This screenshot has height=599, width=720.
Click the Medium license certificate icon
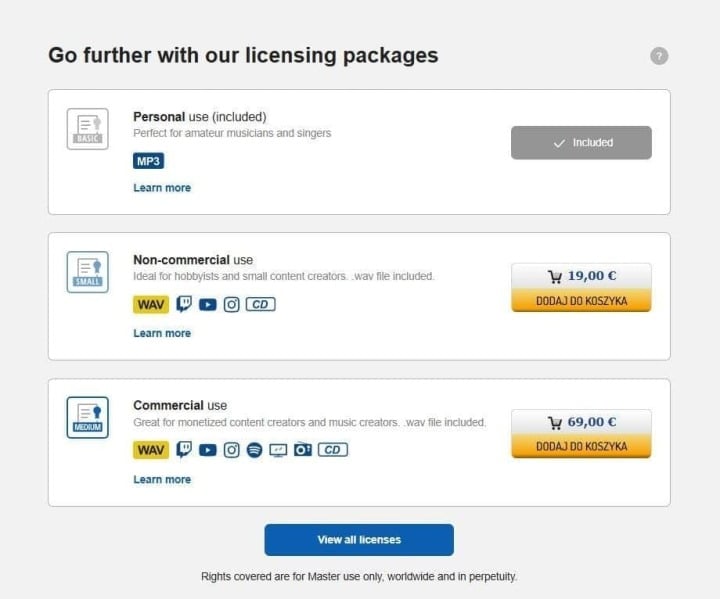point(87,417)
